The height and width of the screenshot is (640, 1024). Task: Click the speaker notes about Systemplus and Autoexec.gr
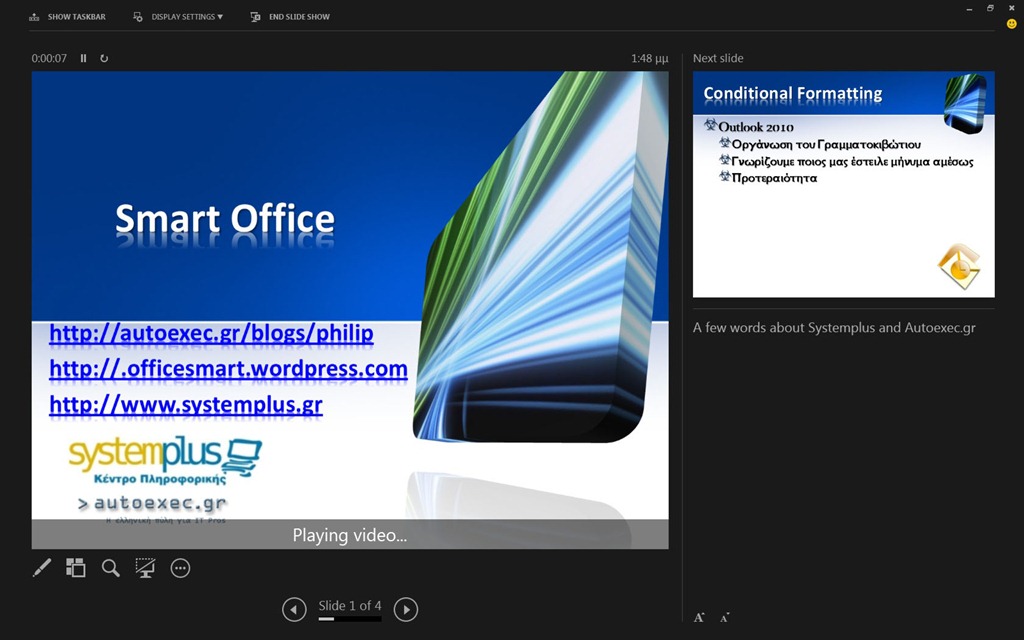pos(834,328)
